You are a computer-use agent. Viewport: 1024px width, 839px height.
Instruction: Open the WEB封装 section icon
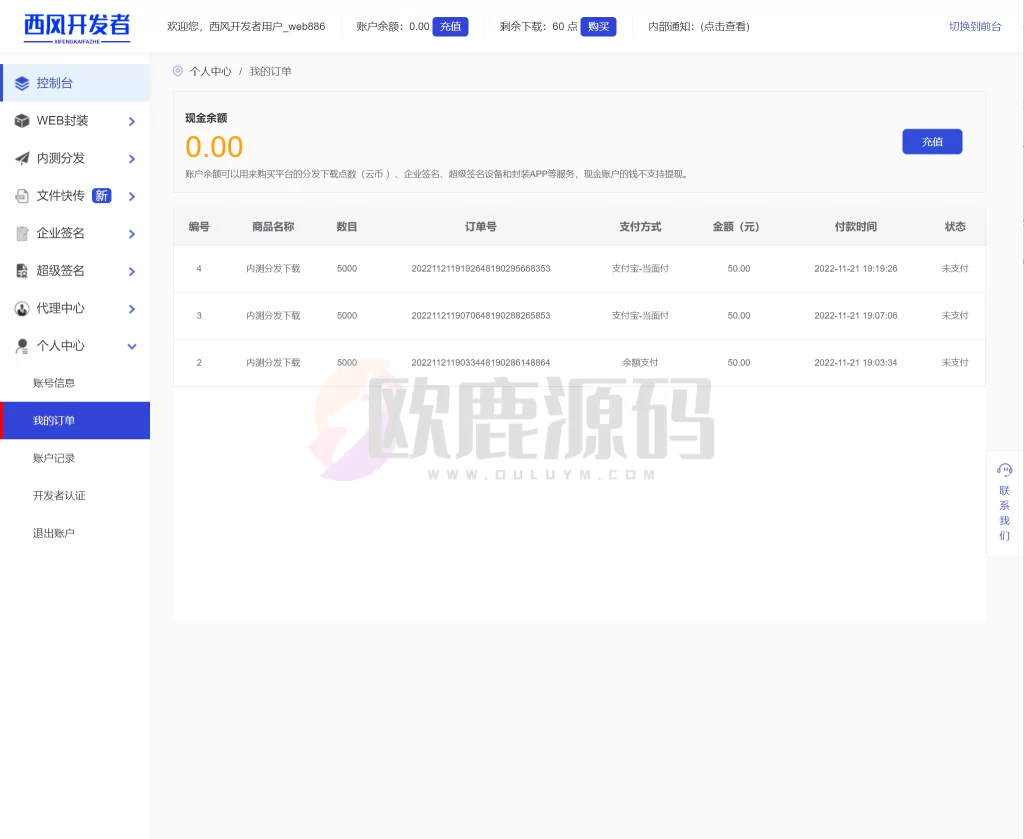click(20, 120)
